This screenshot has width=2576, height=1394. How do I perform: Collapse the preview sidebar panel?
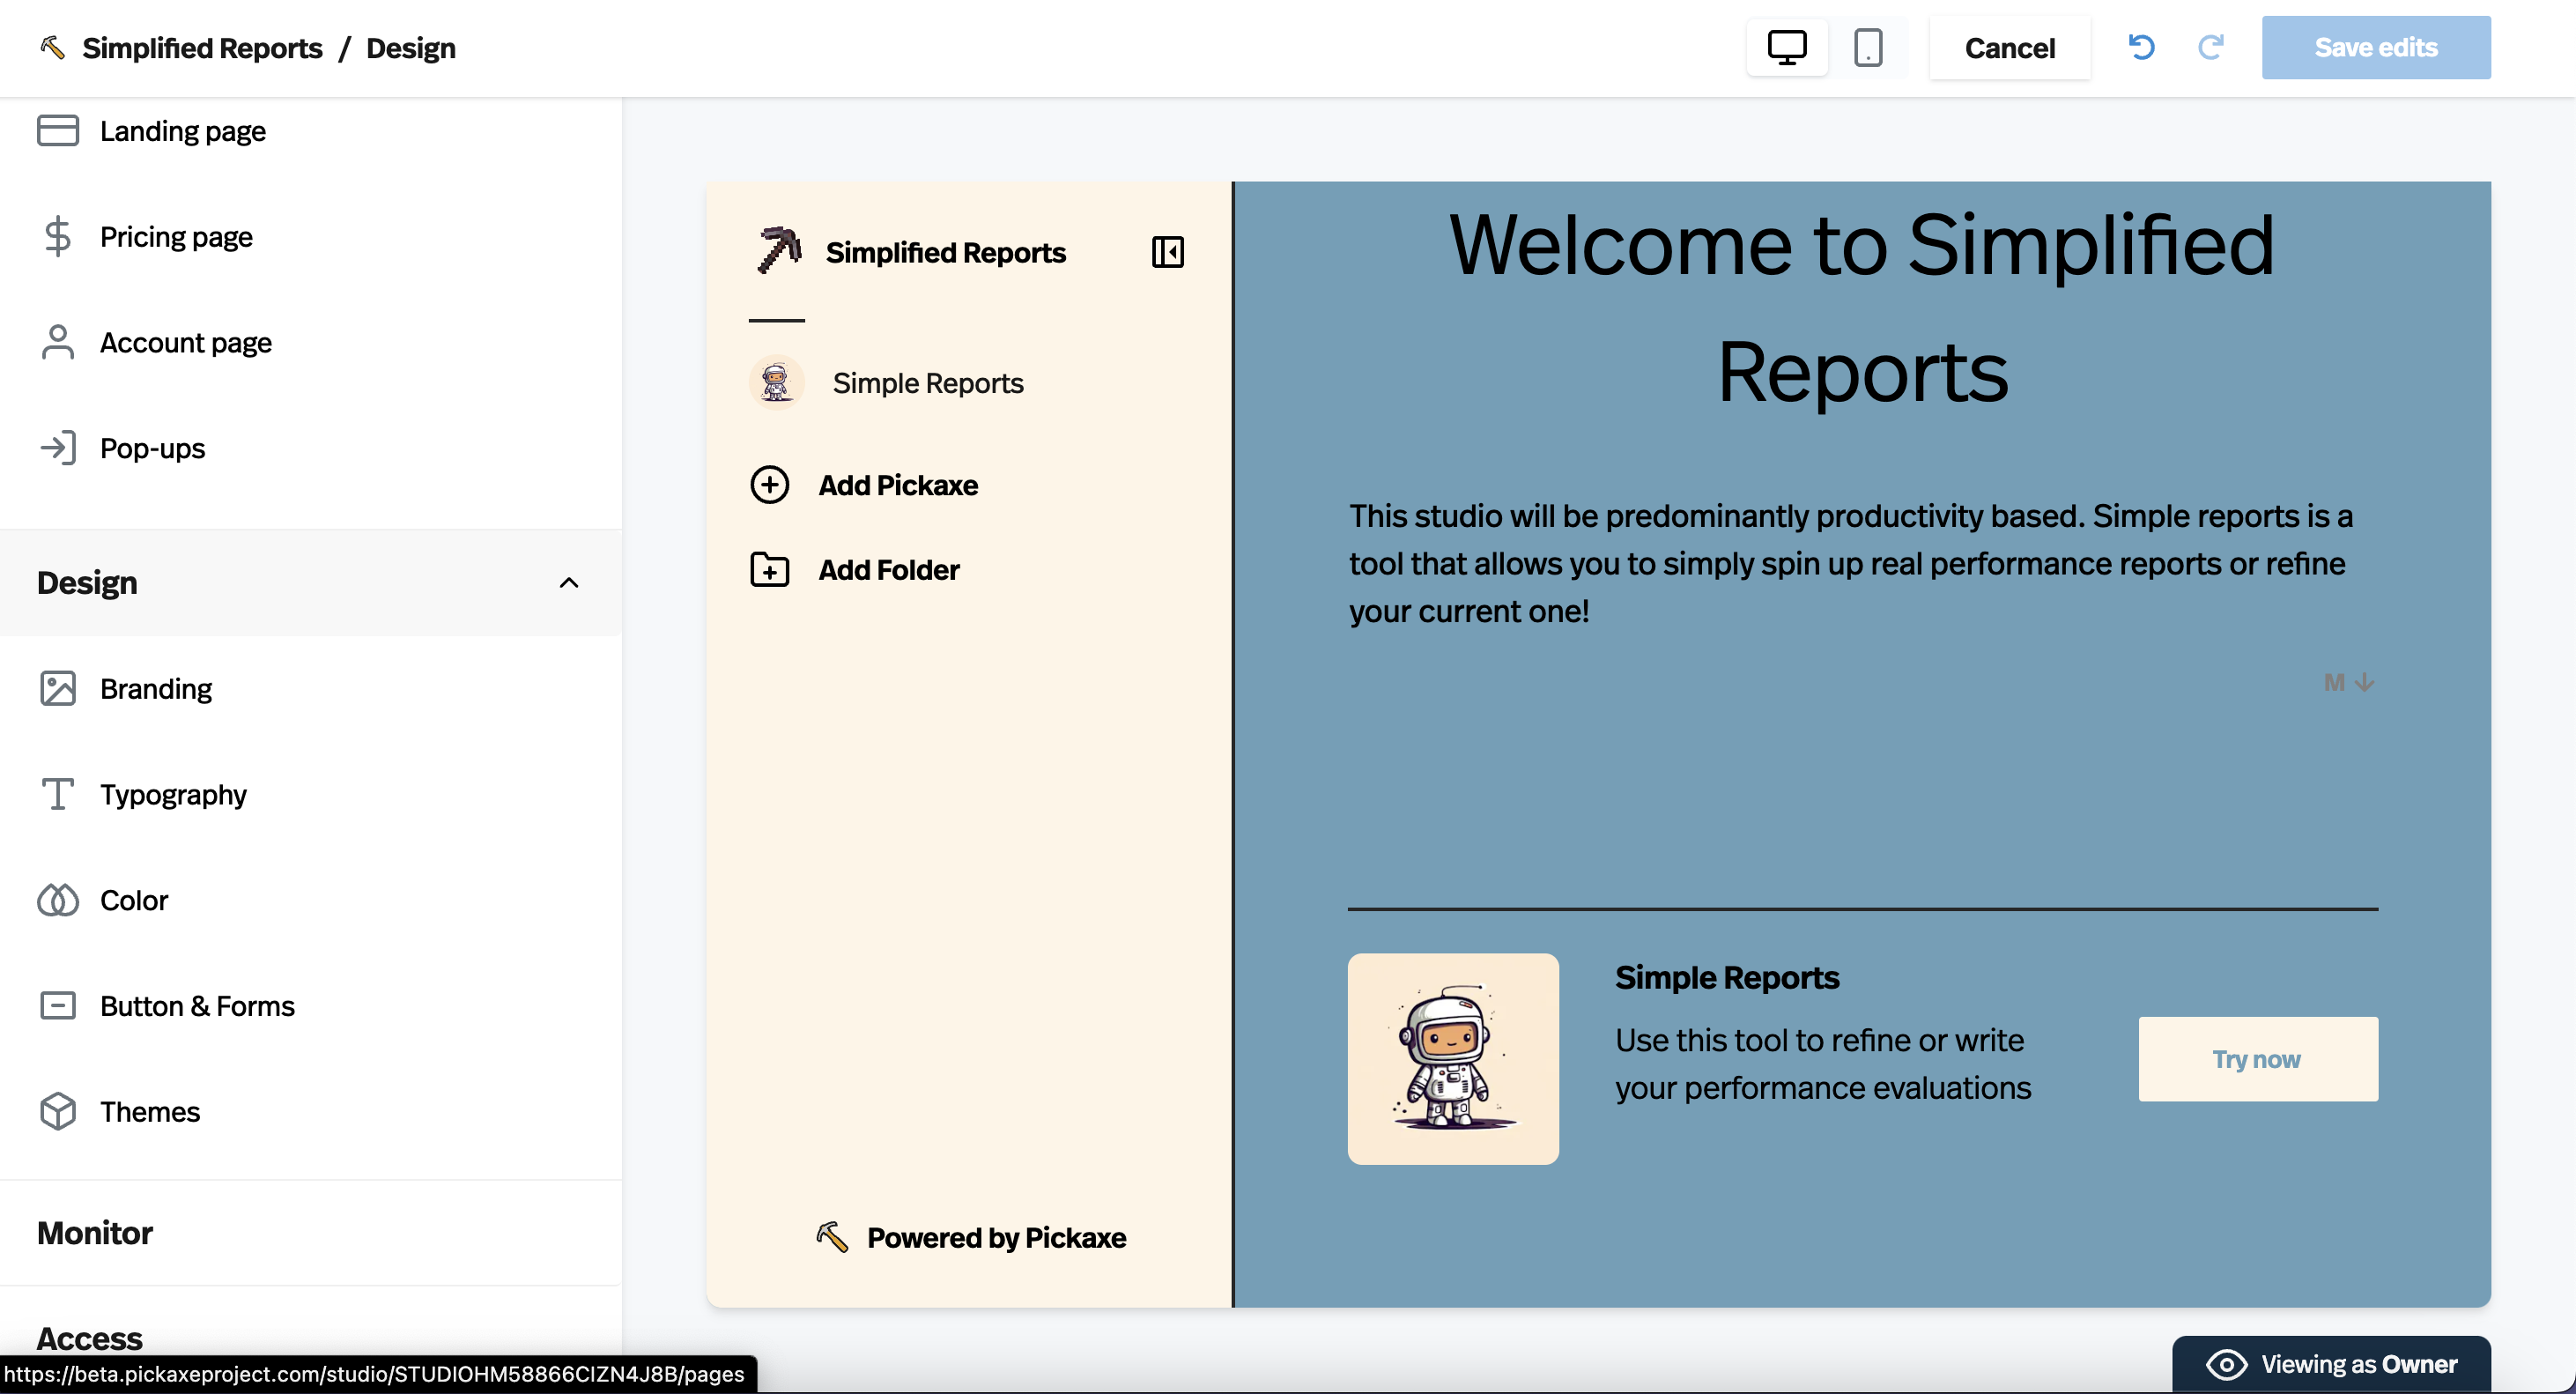point(1167,252)
